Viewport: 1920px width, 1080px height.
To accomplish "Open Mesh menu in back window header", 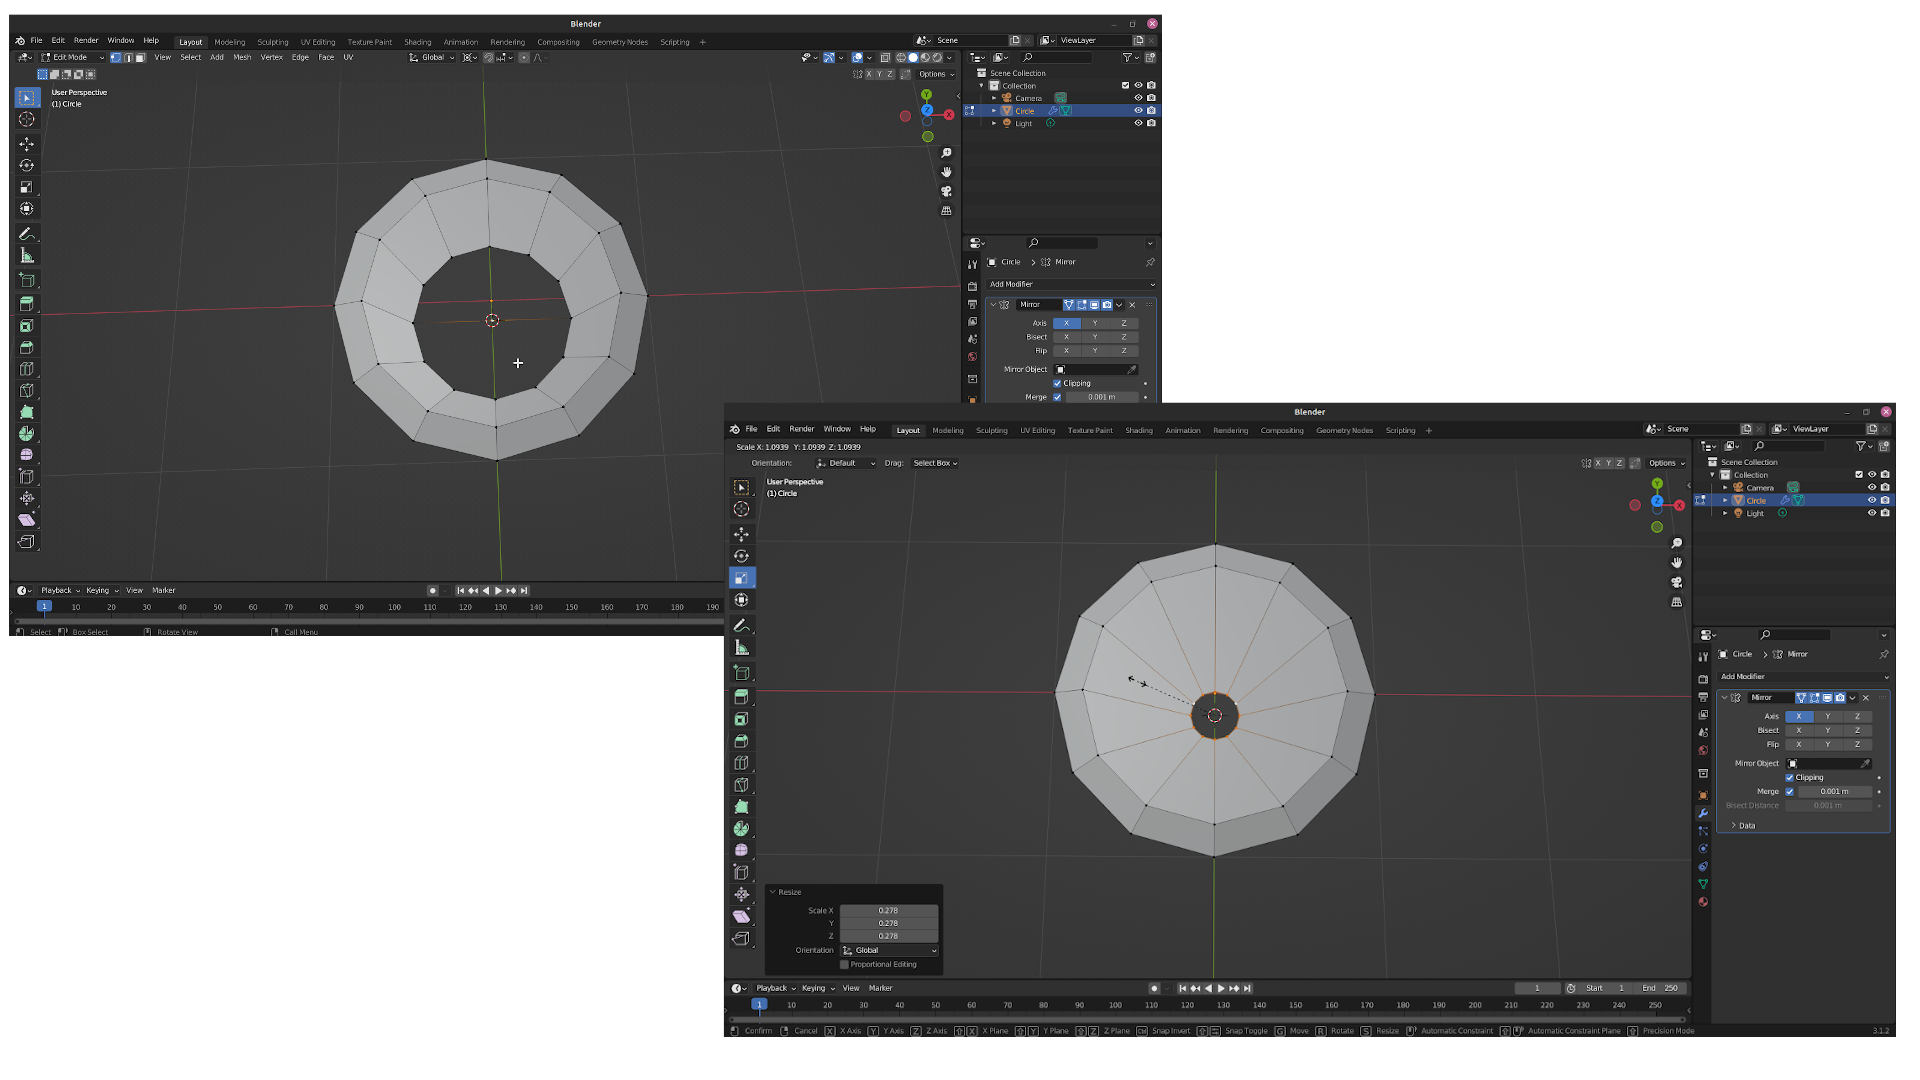I will pyautogui.click(x=242, y=58).
